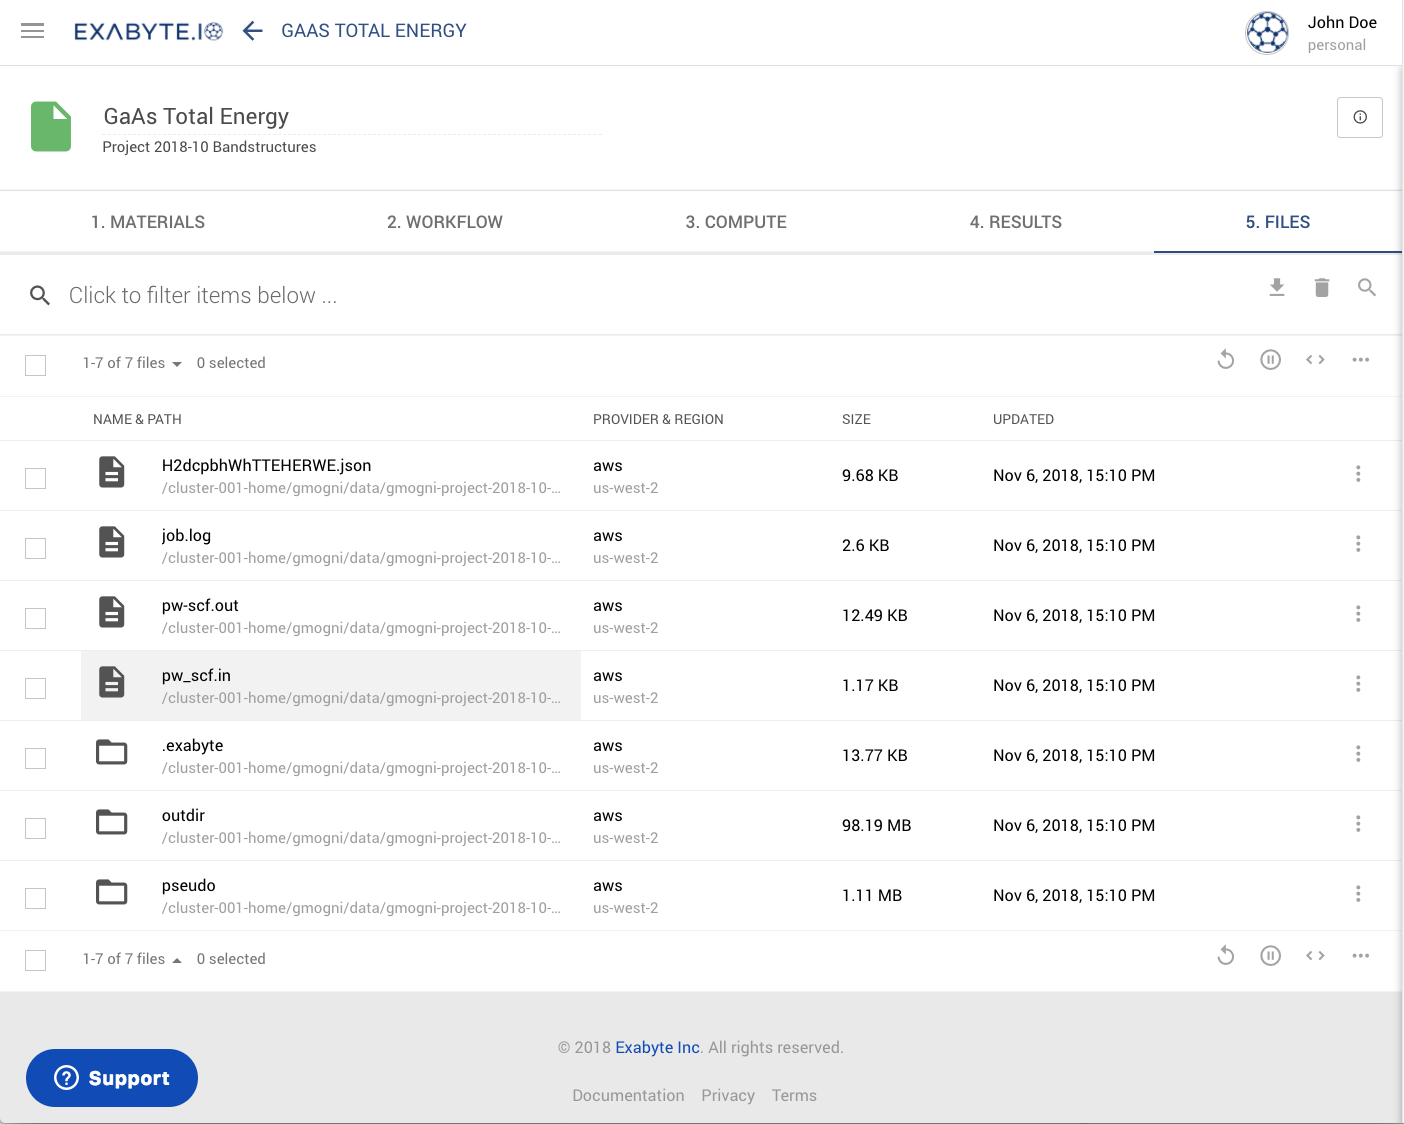1404x1124 pixels.
Task: Collapse the bottom files-count dropdown
Action: [177, 959]
